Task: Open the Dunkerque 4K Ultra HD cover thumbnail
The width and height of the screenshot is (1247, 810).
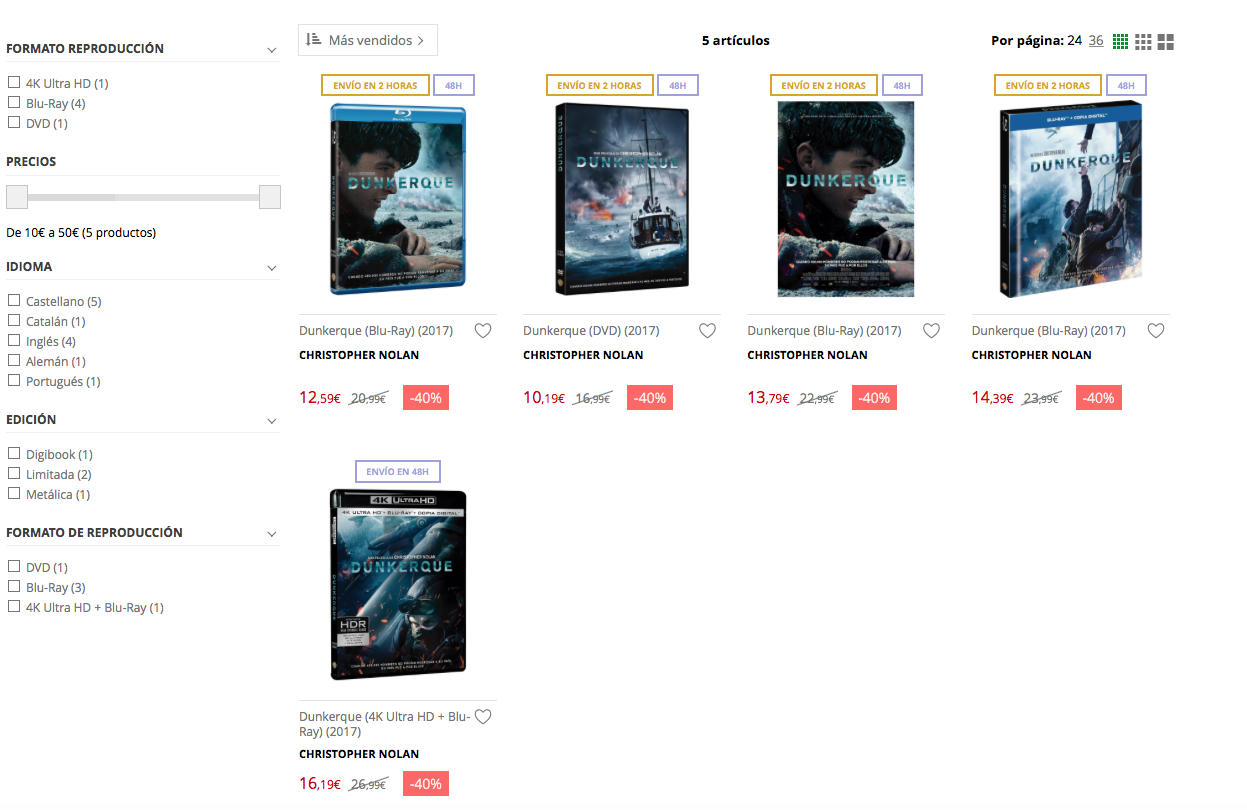Action: coord(398,585)
